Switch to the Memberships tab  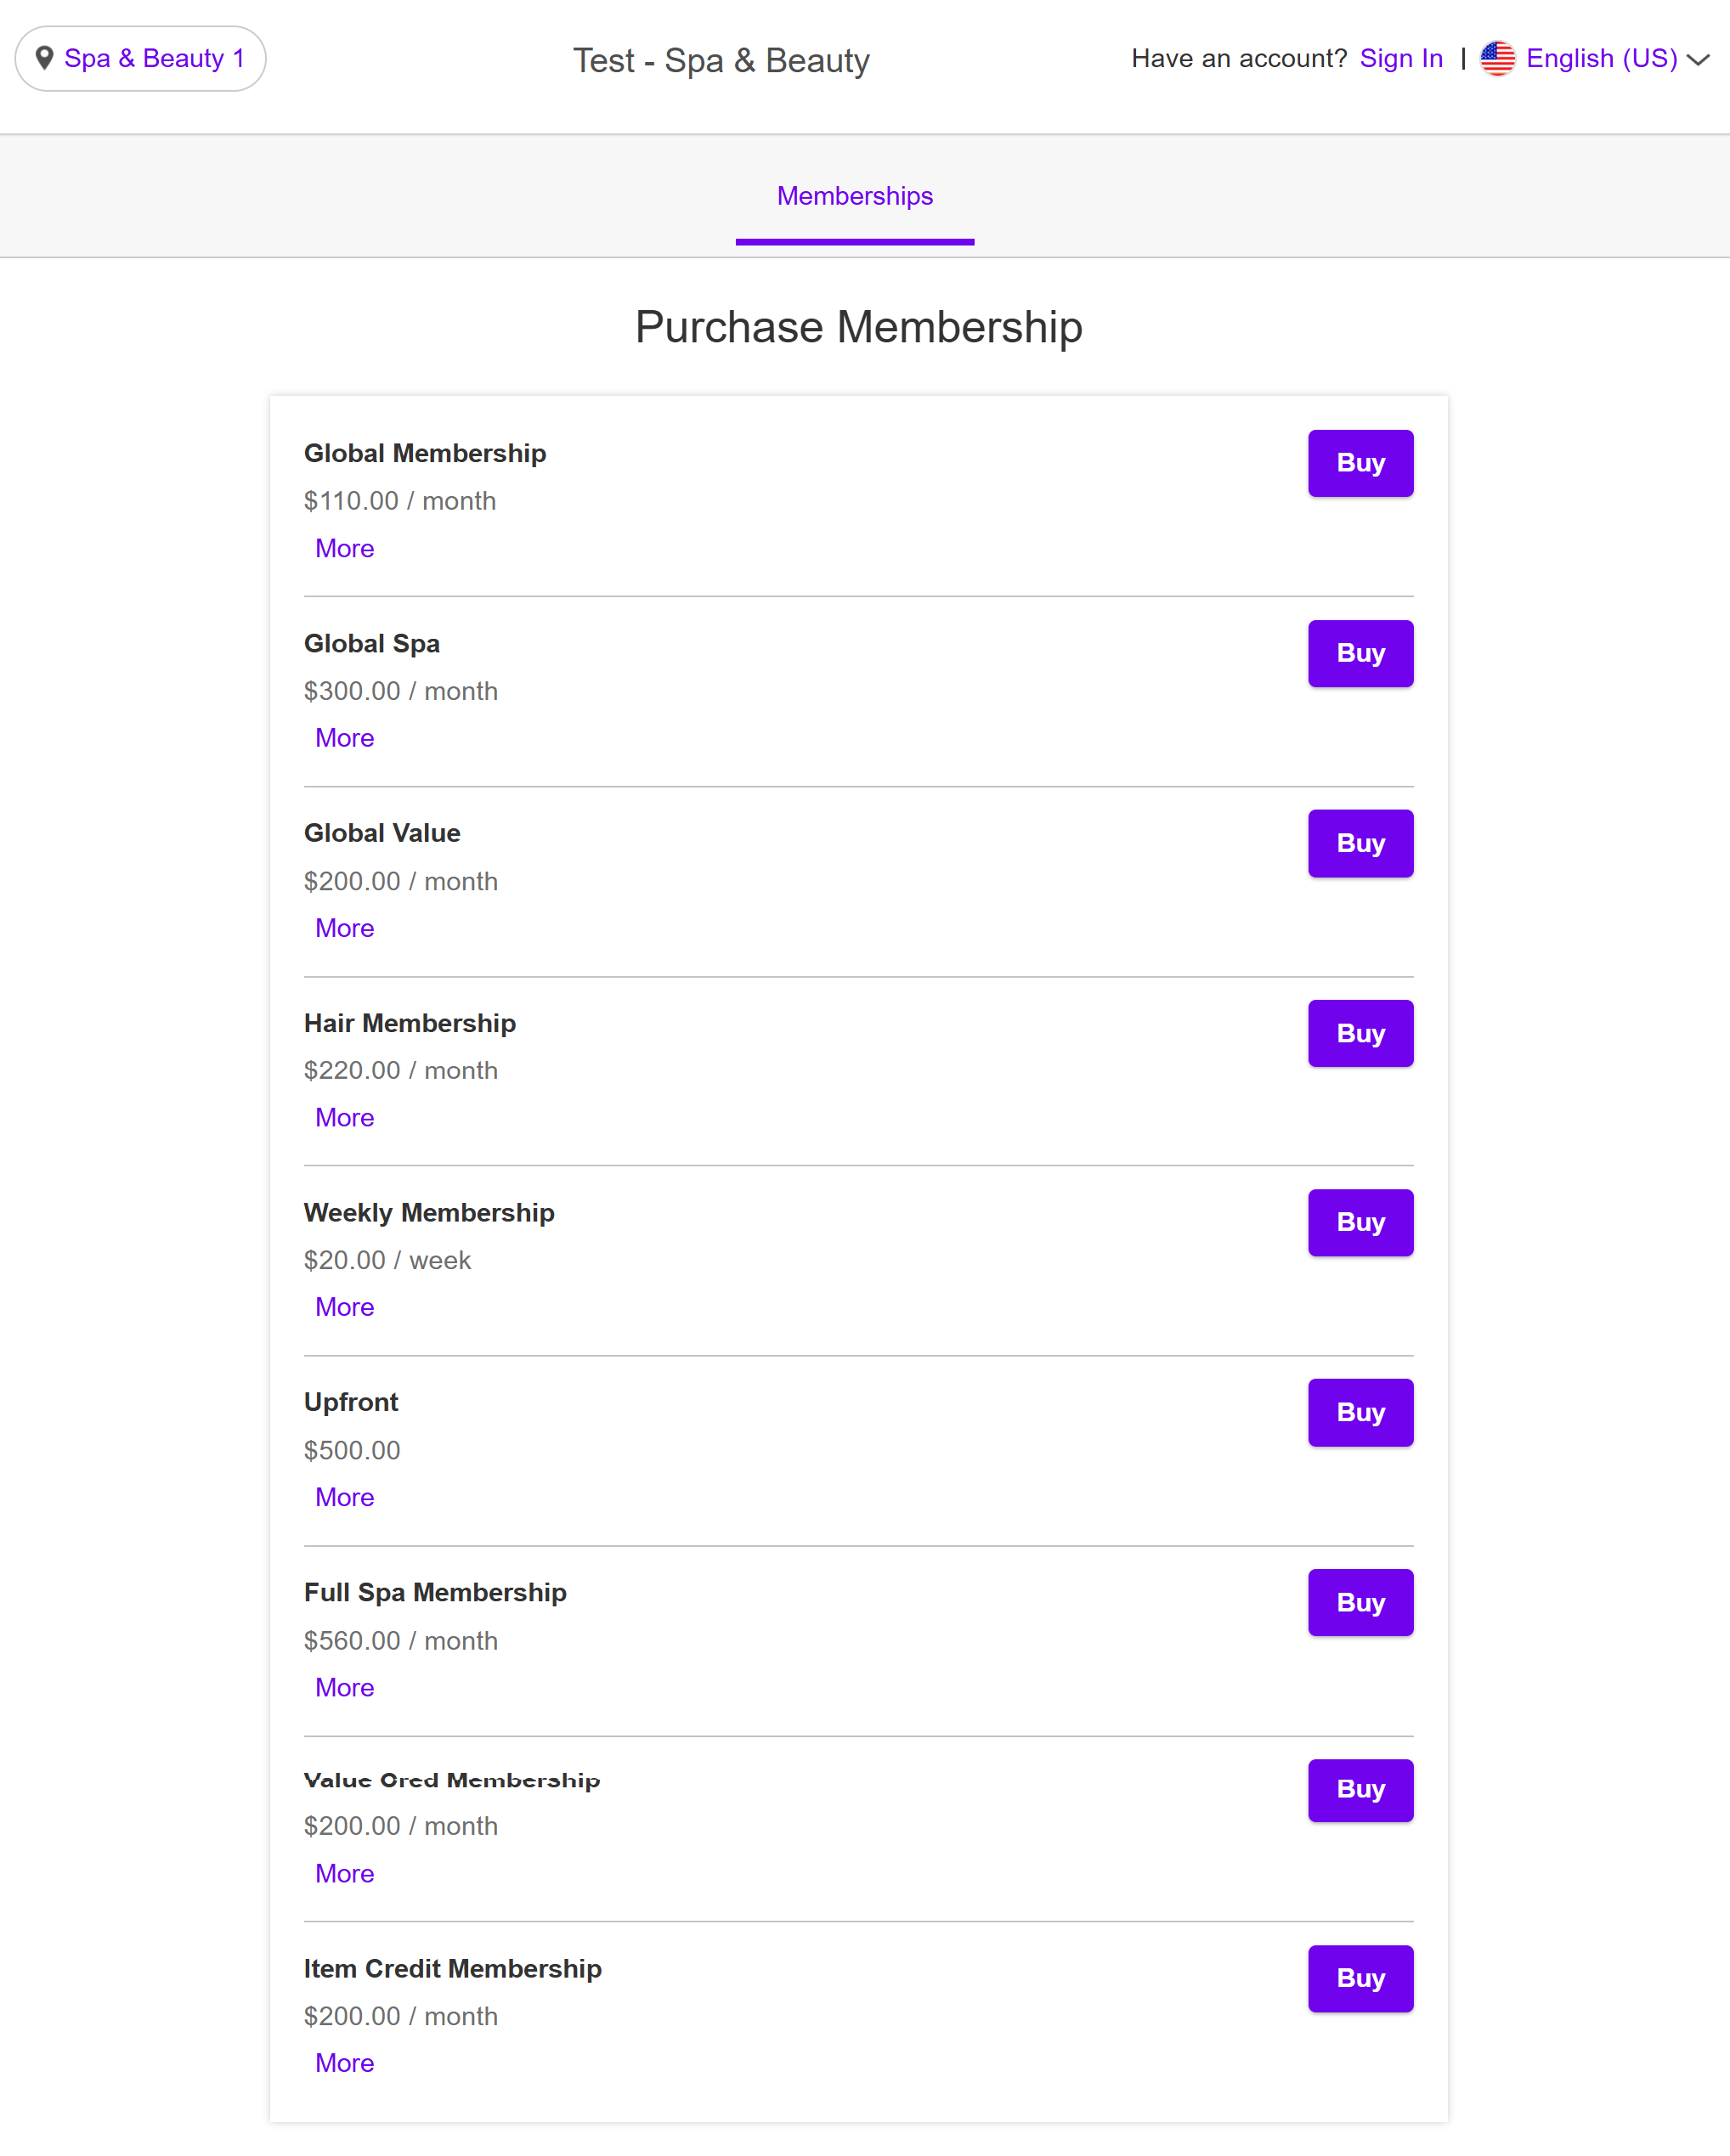[855, 196]
